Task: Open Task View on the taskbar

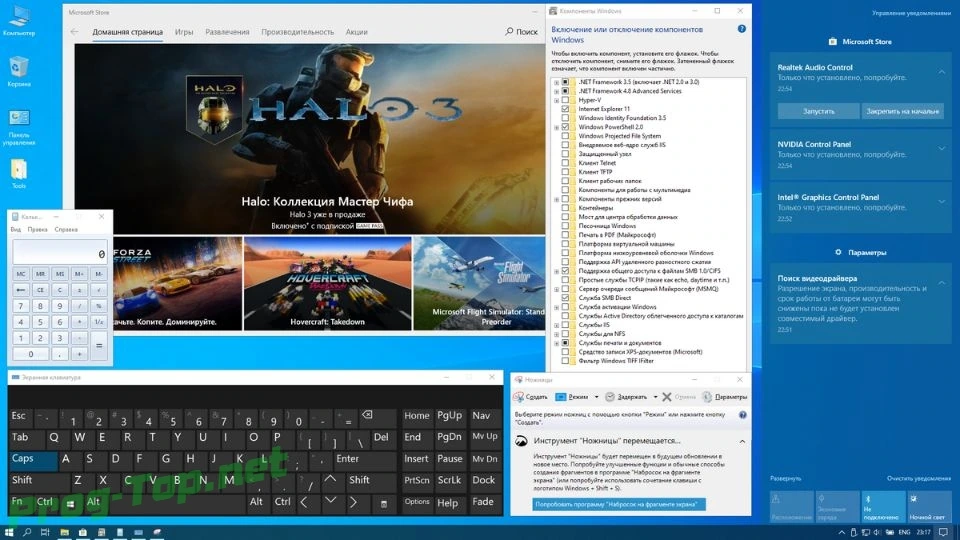Action: coord(45,532)
